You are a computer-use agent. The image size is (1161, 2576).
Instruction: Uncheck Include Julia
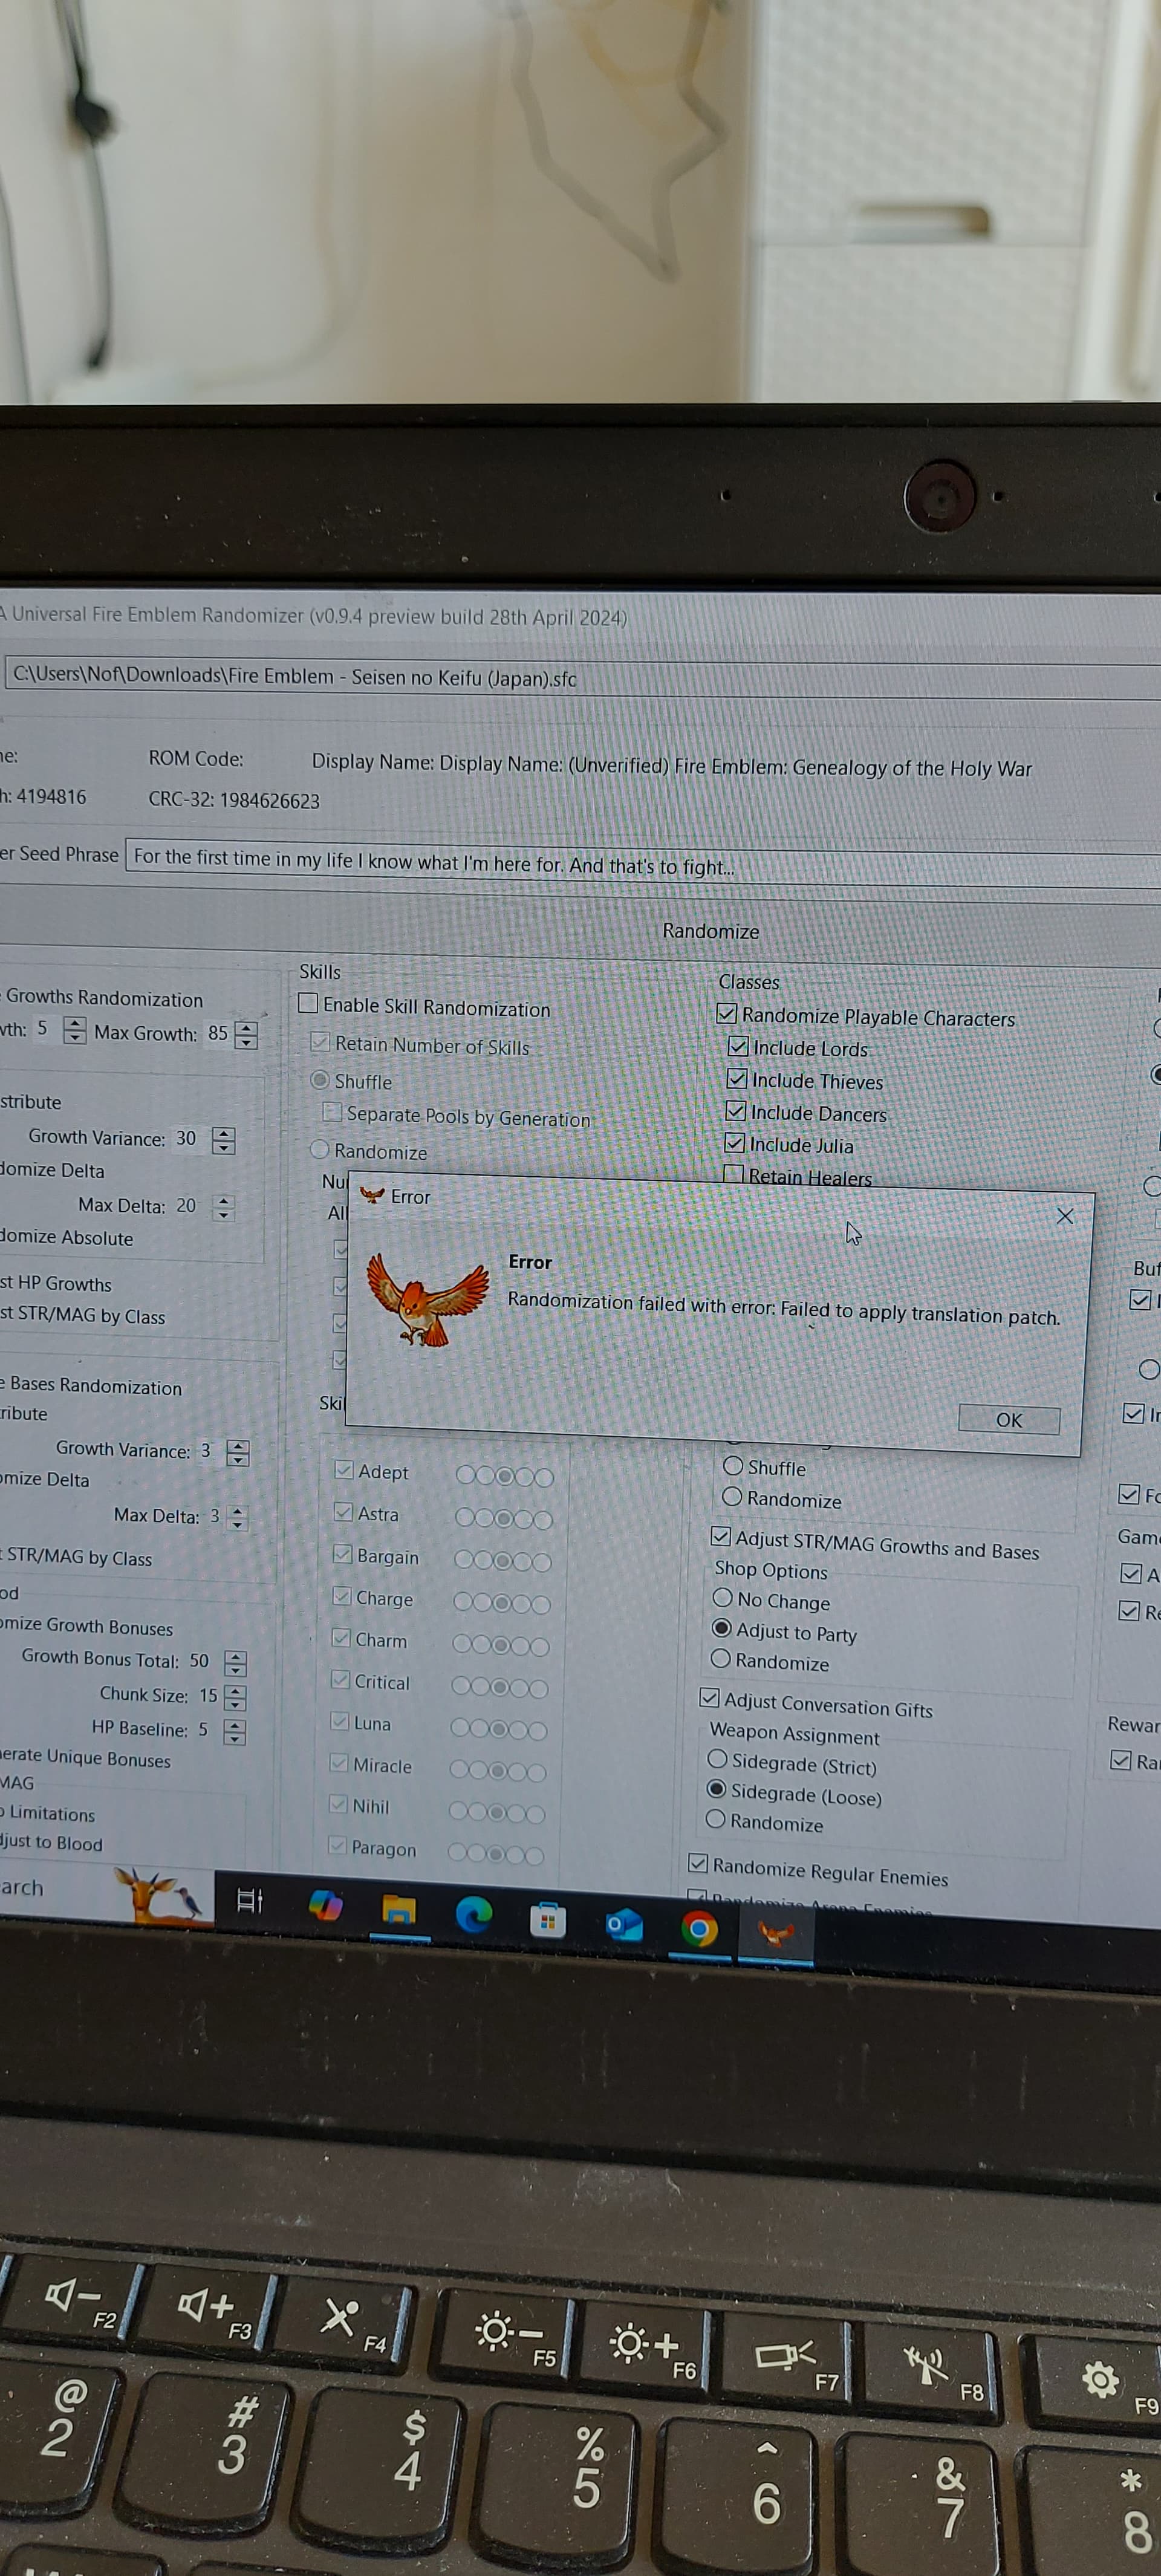[x=735, y=1142]
